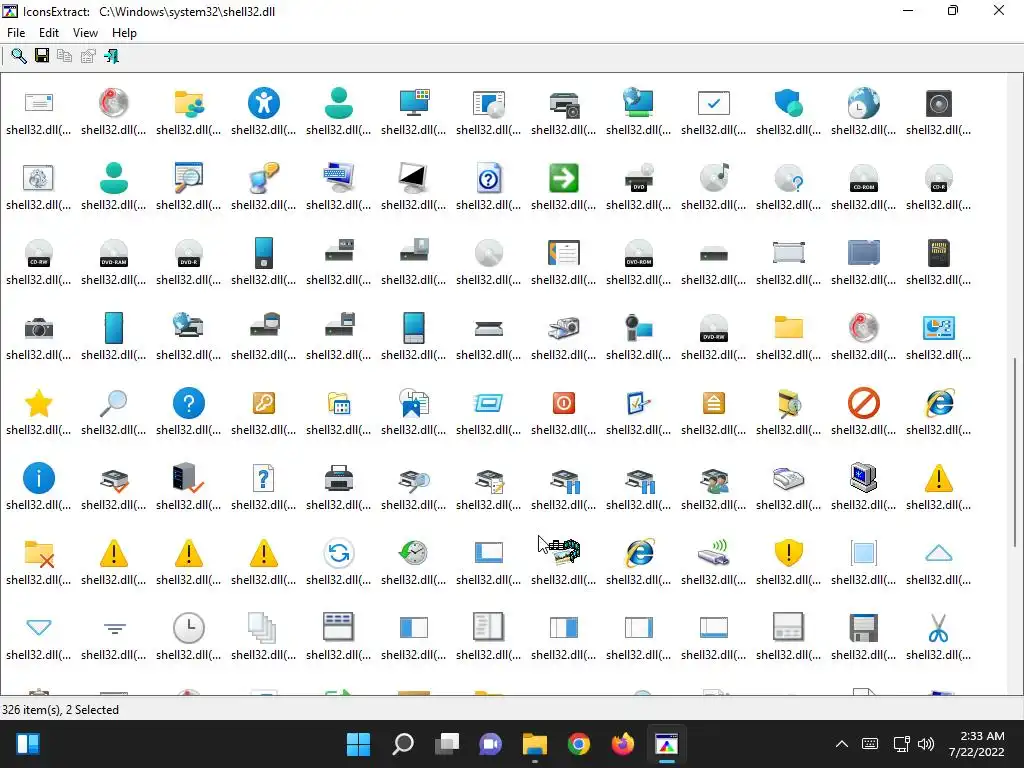The height and width of the screenshot is (768, 1024).
Task: Select the stacked pages copy icon
Action: [264, 628]
